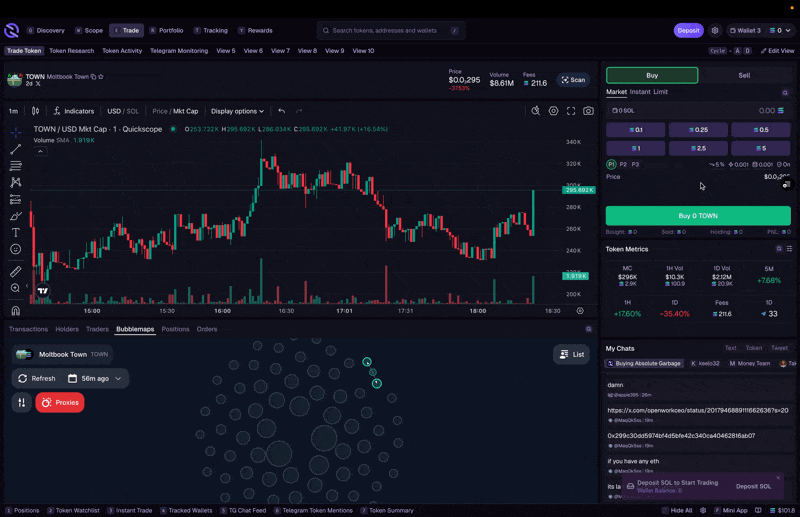Image resolution: width=800 pixels, height=517 pixels.
Task: Open chart quick search icon
Action: pos(535,111)
